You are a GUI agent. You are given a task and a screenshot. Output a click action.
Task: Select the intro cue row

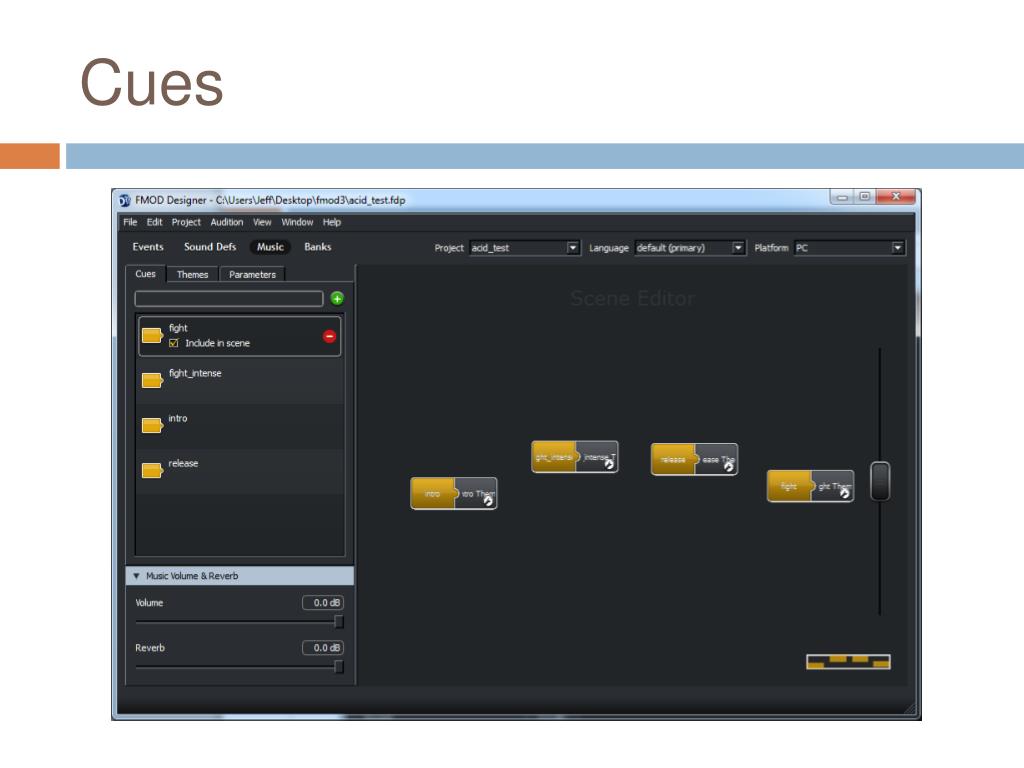[x=240, y=426]
